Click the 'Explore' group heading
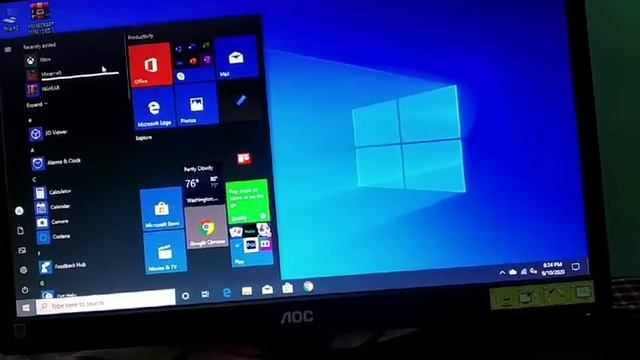 [x=144, y=138]
